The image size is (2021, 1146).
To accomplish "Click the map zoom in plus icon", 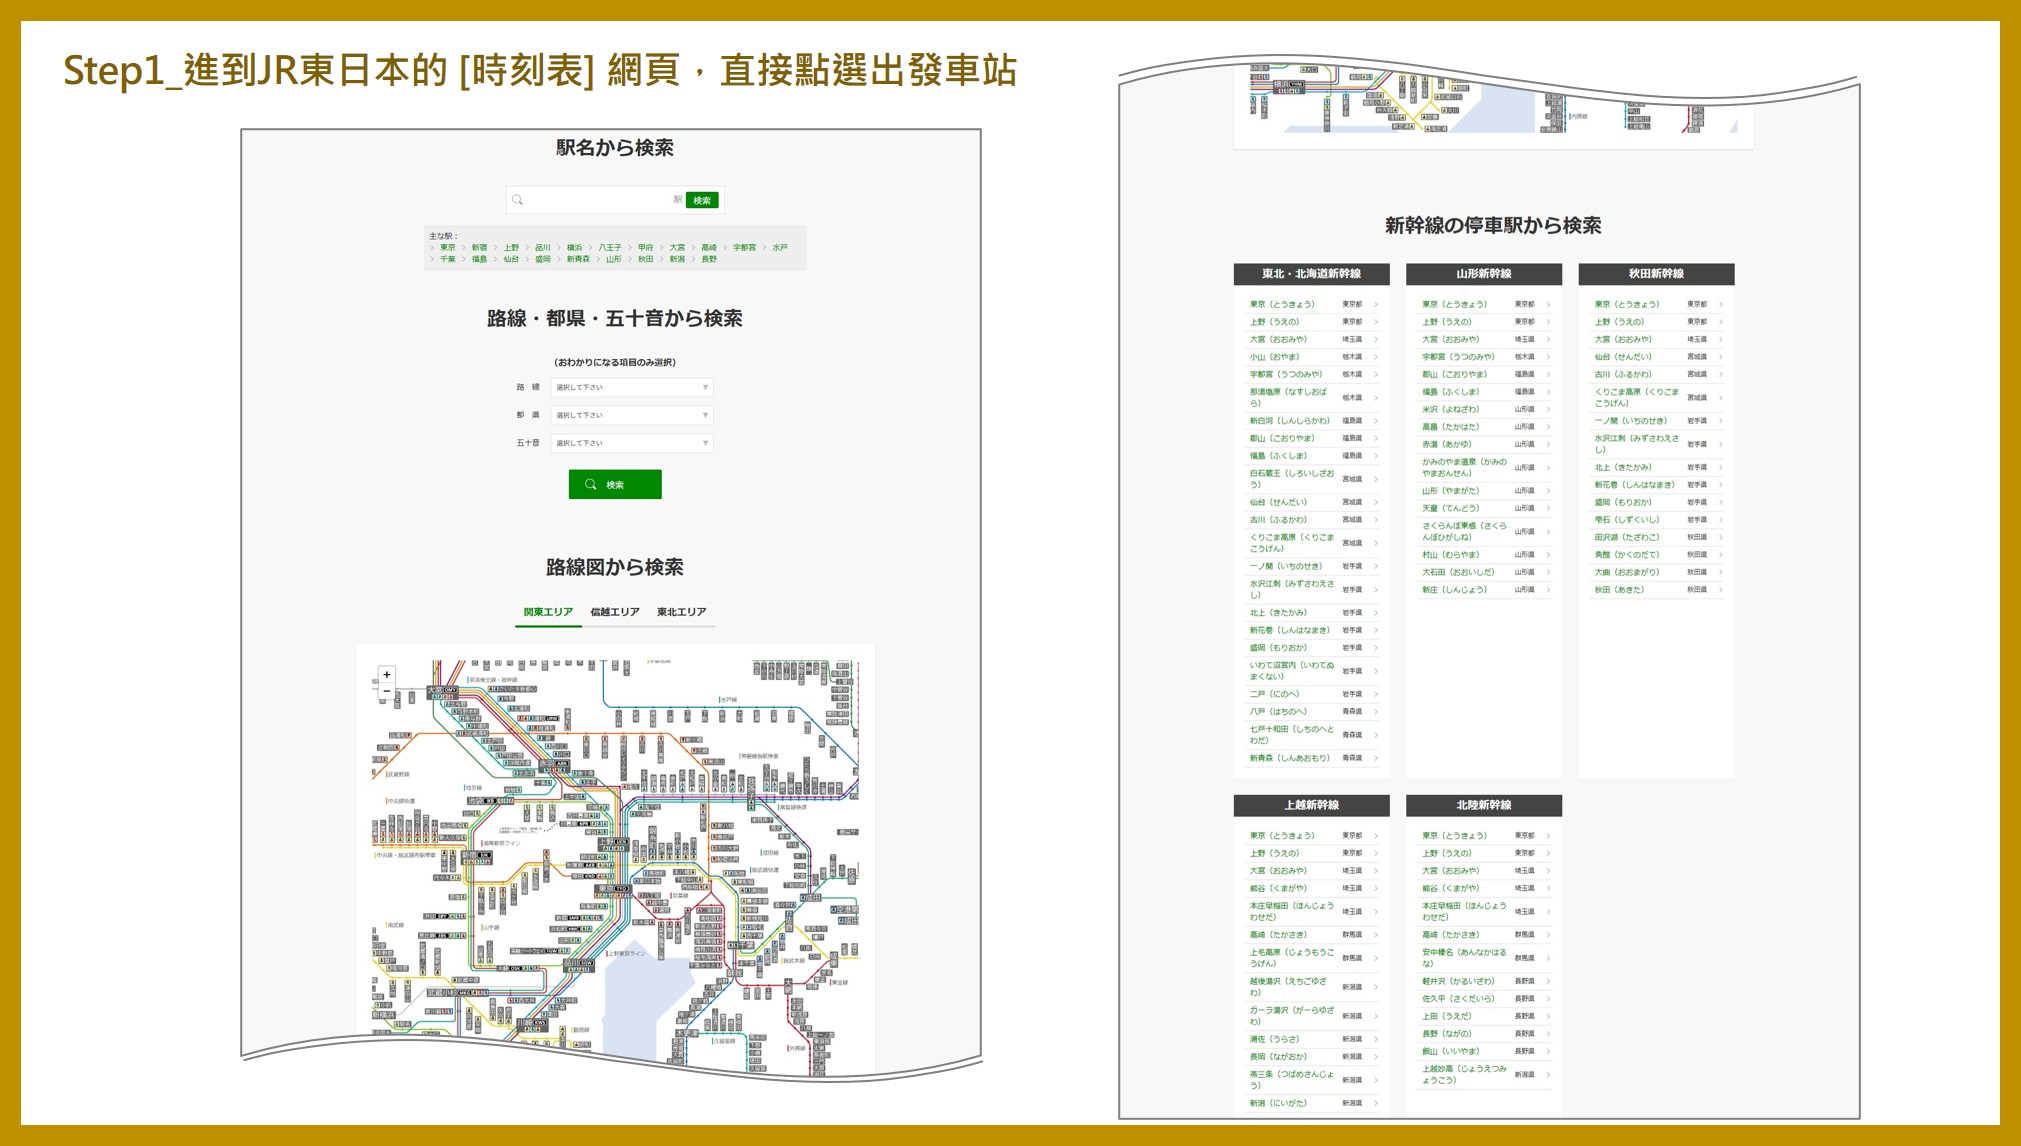I will pyautogui.click(x=387, y=675).
